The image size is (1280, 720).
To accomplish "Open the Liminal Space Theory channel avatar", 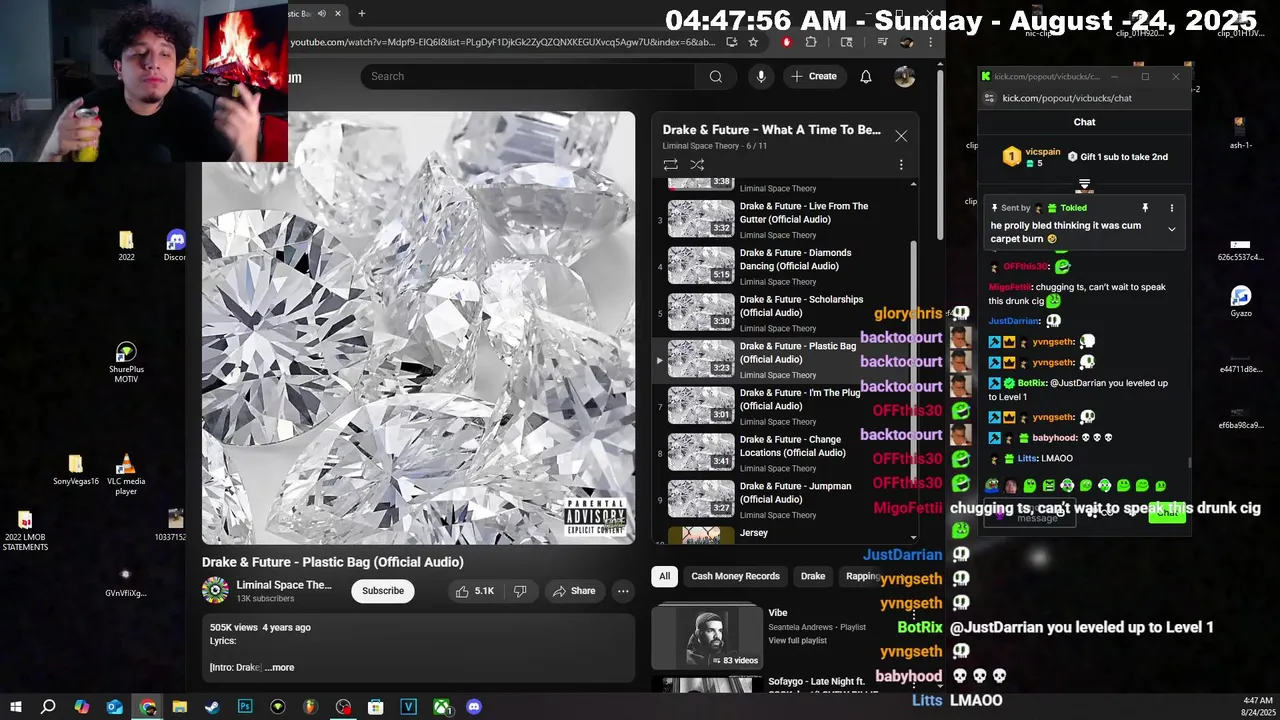I will pyautogui.click(x=215, y=590).
